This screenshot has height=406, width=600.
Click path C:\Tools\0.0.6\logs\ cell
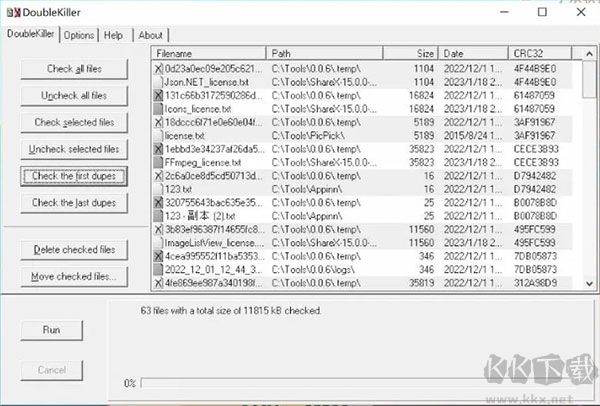pyautogui.click(x=313, y=270)
